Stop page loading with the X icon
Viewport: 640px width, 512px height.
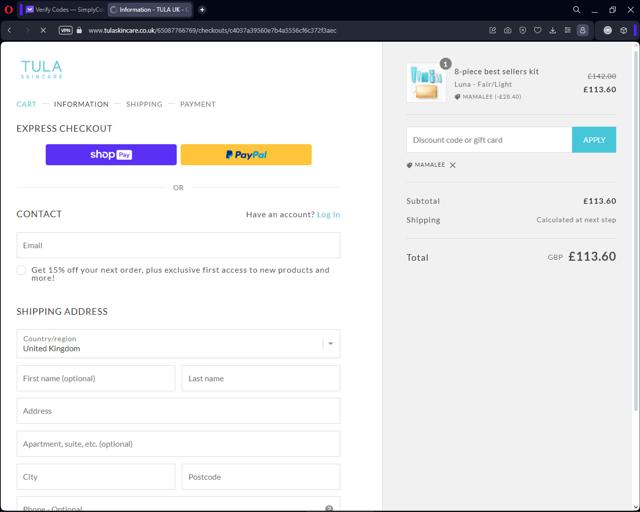pyautogui.click(x=43, y=30)
